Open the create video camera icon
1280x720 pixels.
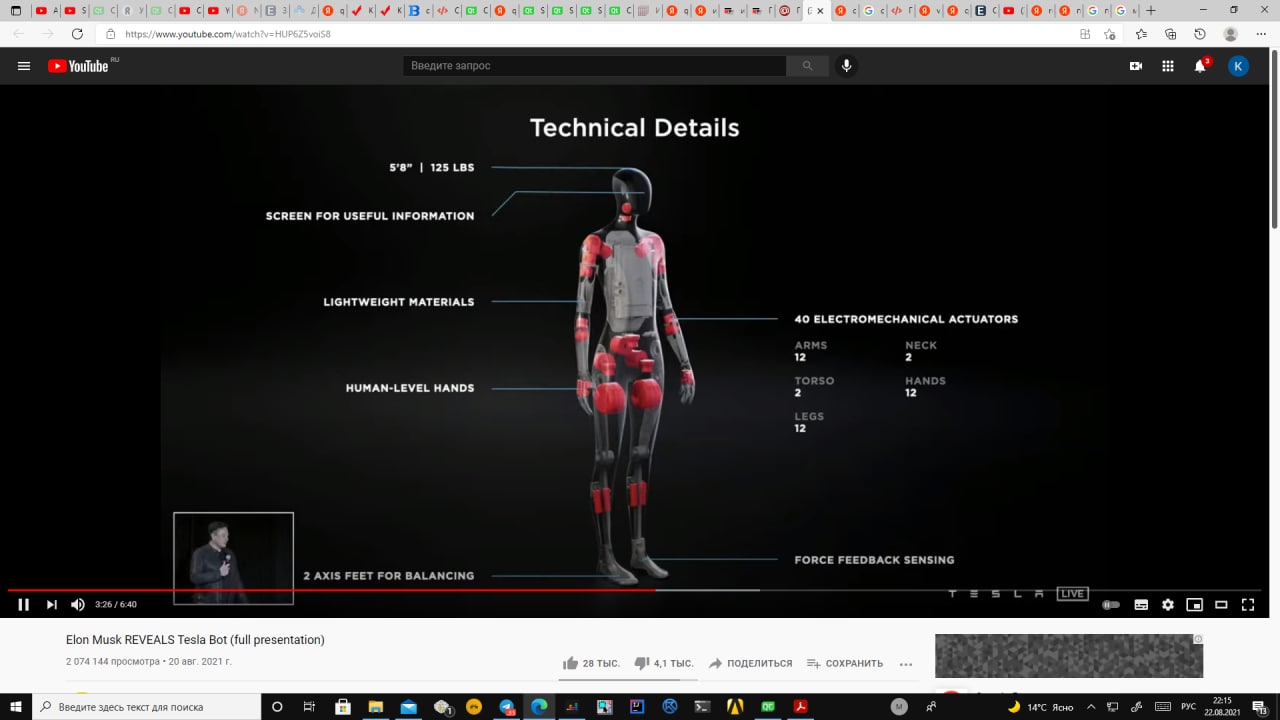coord(1136,66)
